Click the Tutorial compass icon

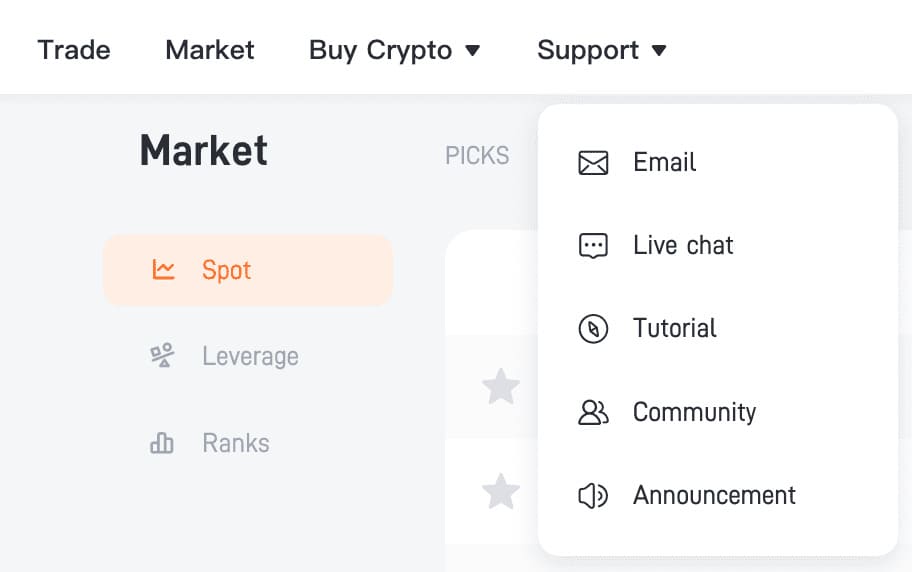click(593, 329)
